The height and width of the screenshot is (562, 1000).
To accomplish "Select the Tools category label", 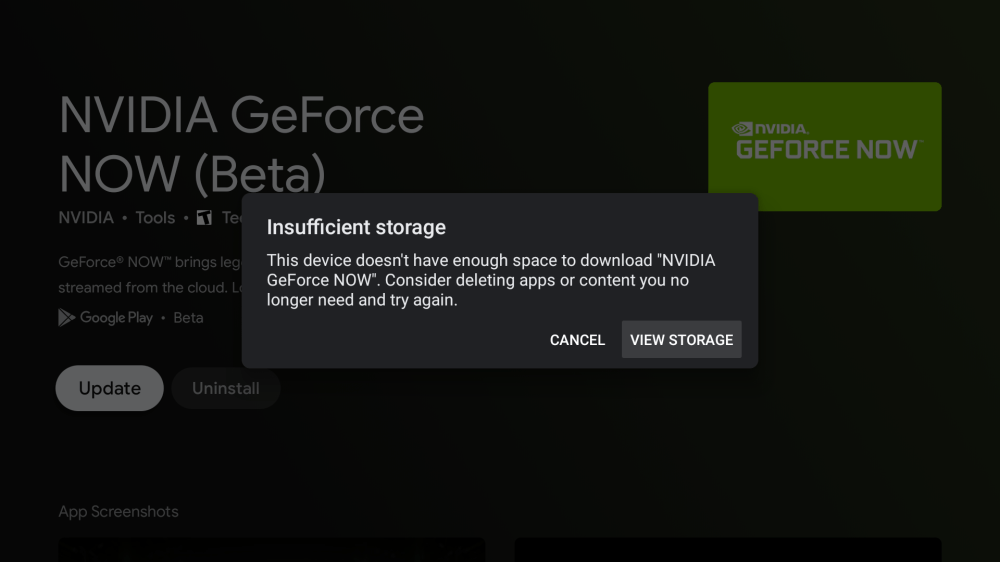I will [155, 218].
